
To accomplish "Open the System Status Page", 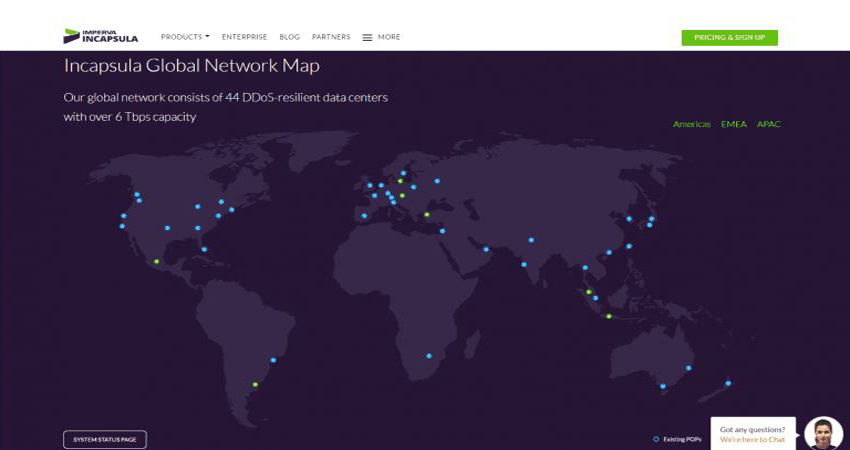I will 105,439.
